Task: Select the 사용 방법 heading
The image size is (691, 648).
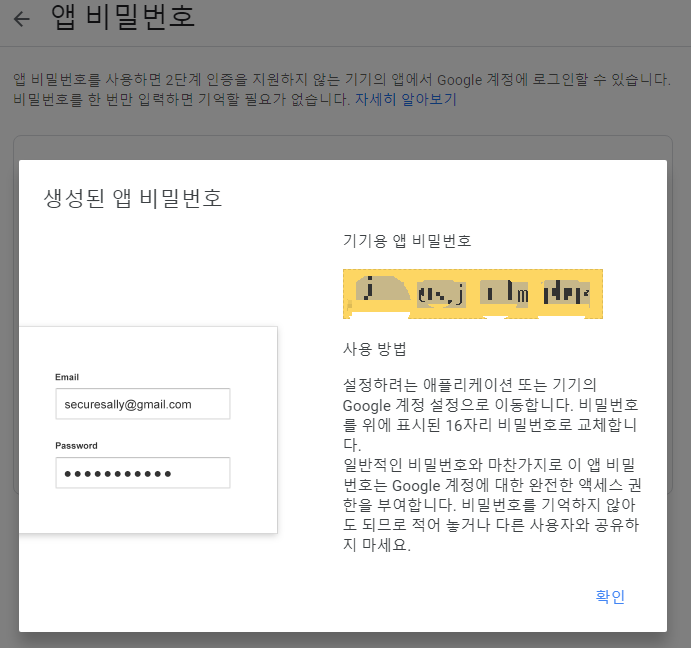Action: [x=375, y=349]
